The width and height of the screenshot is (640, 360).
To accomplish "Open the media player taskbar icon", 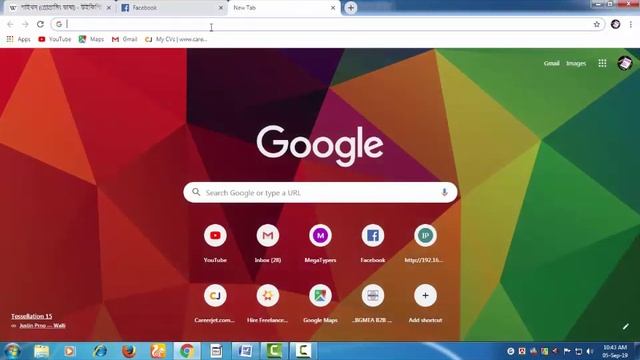I will (70, 351).
